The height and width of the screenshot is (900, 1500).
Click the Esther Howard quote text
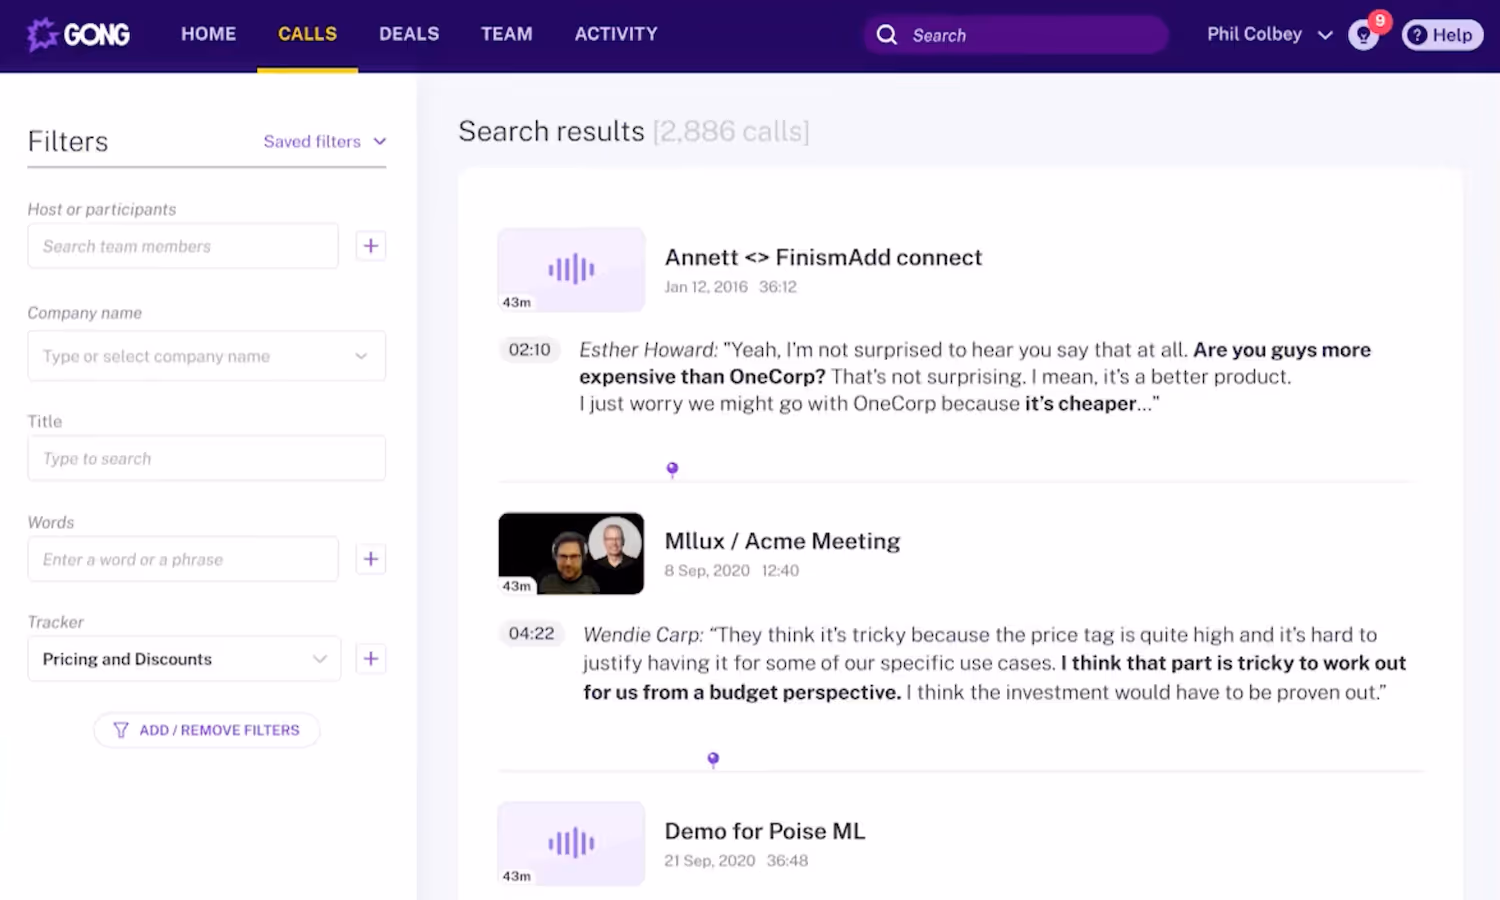click(975, 377)
